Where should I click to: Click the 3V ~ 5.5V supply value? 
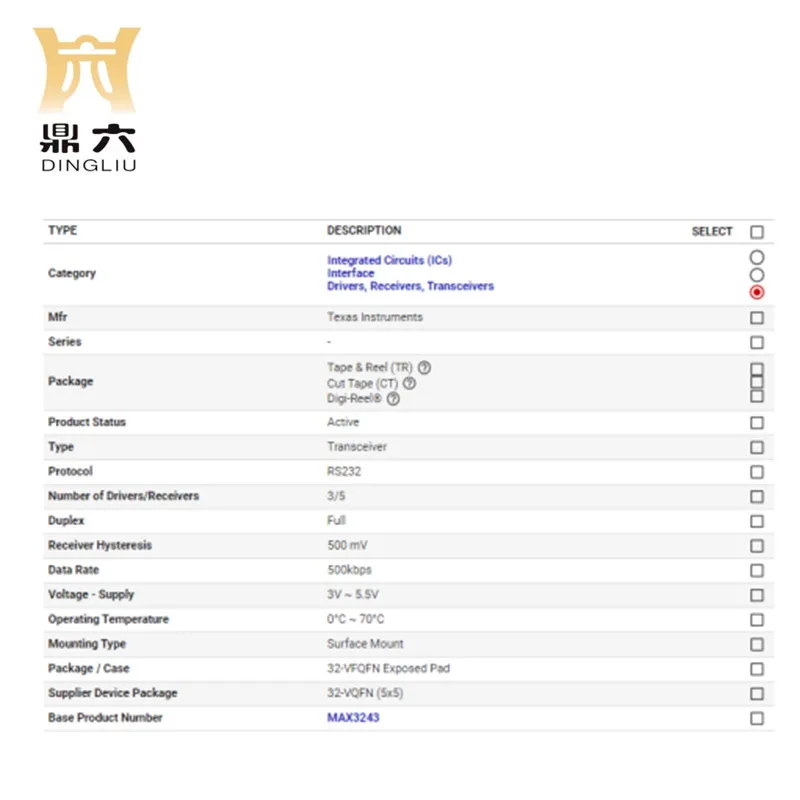[353, 594]
